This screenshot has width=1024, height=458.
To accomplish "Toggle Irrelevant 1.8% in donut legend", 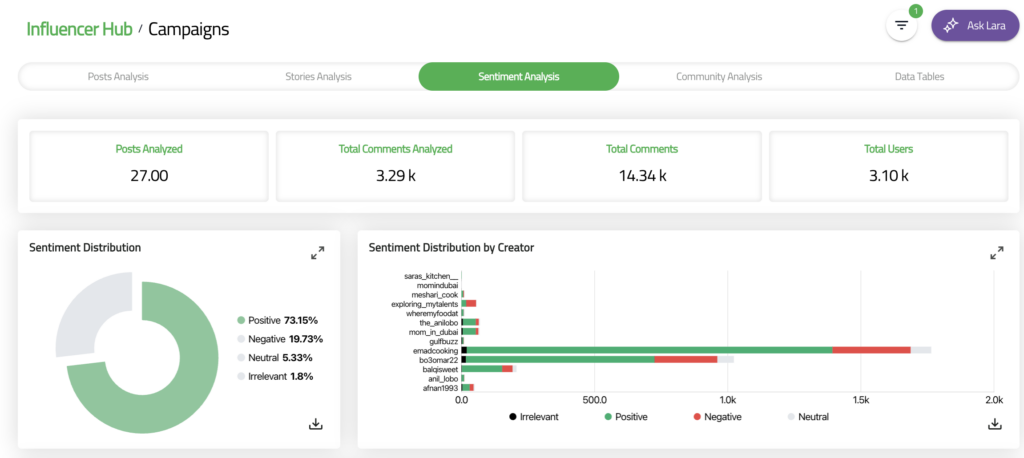I will pyautogui.click(x=275, y=376).
